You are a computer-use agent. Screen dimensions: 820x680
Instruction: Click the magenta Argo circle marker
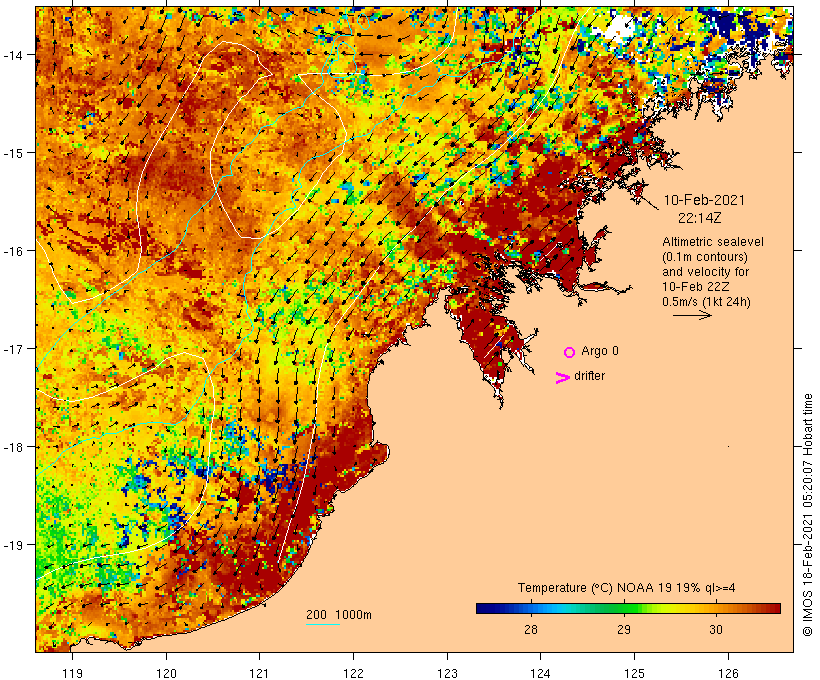(570, 352)
